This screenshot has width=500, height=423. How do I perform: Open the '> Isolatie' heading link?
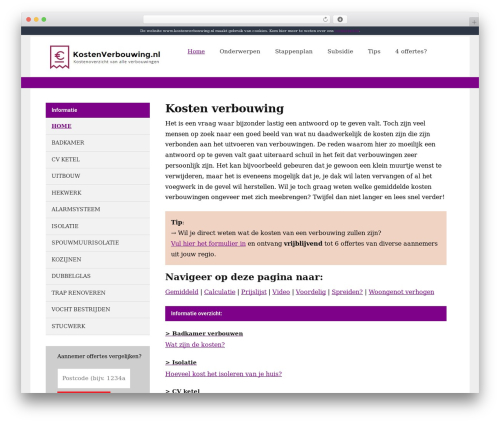[181, 363]
